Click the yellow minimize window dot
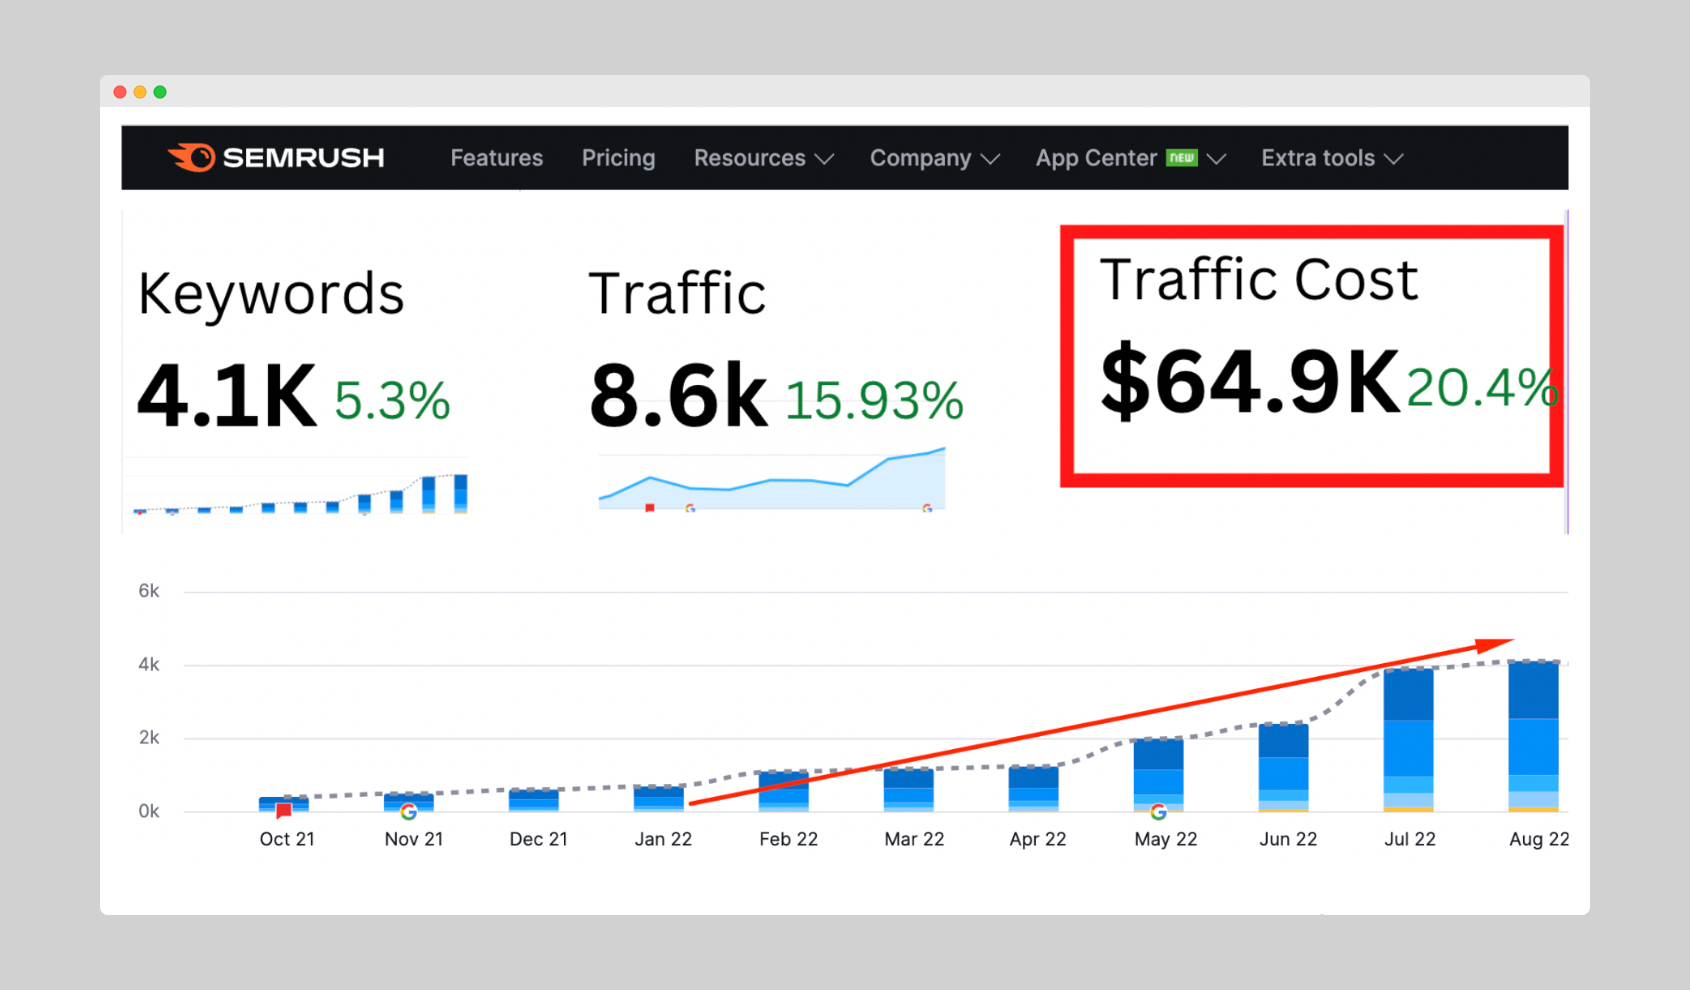1690x990 pixels. coord(140,92)
